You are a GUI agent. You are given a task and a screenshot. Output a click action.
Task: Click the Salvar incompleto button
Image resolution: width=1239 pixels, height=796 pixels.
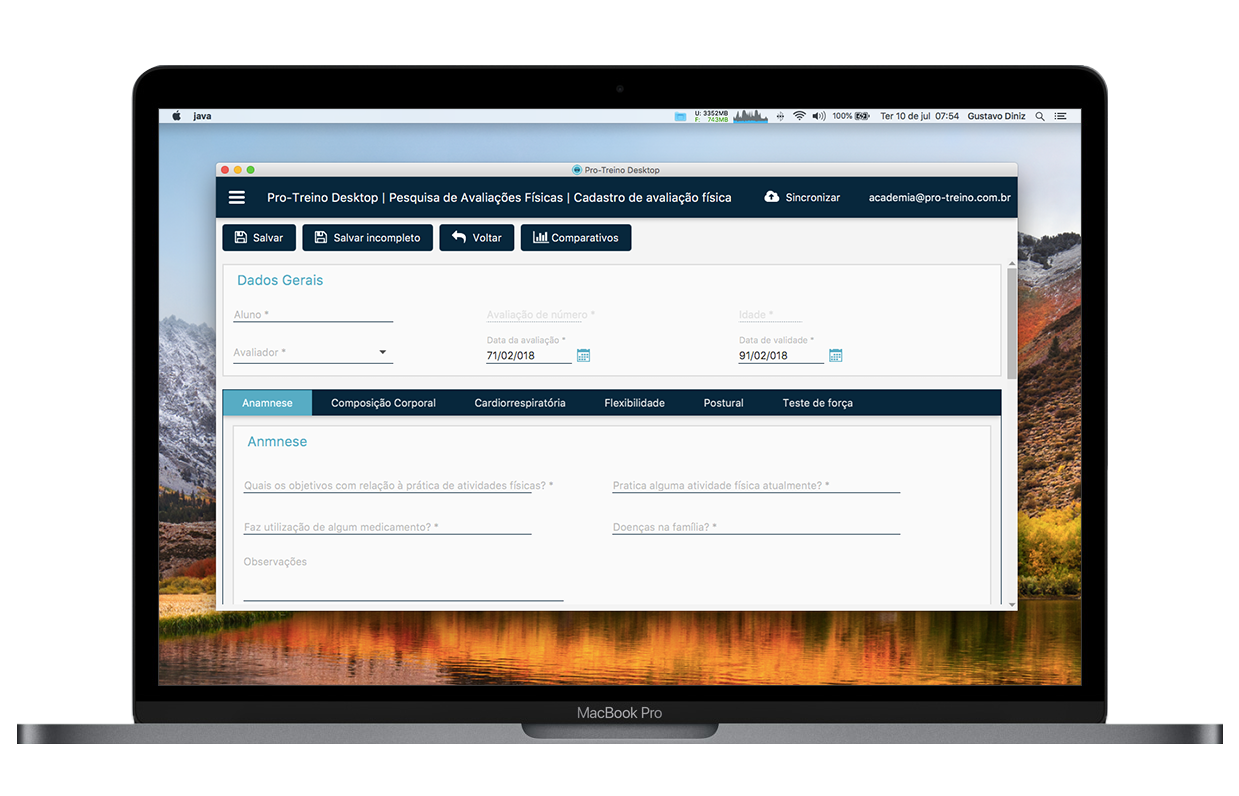pos(368,238)
